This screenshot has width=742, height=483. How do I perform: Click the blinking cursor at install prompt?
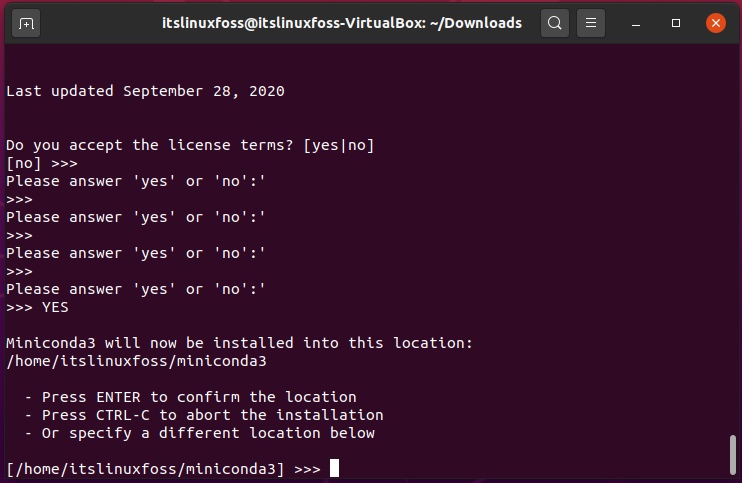(334, 468)
